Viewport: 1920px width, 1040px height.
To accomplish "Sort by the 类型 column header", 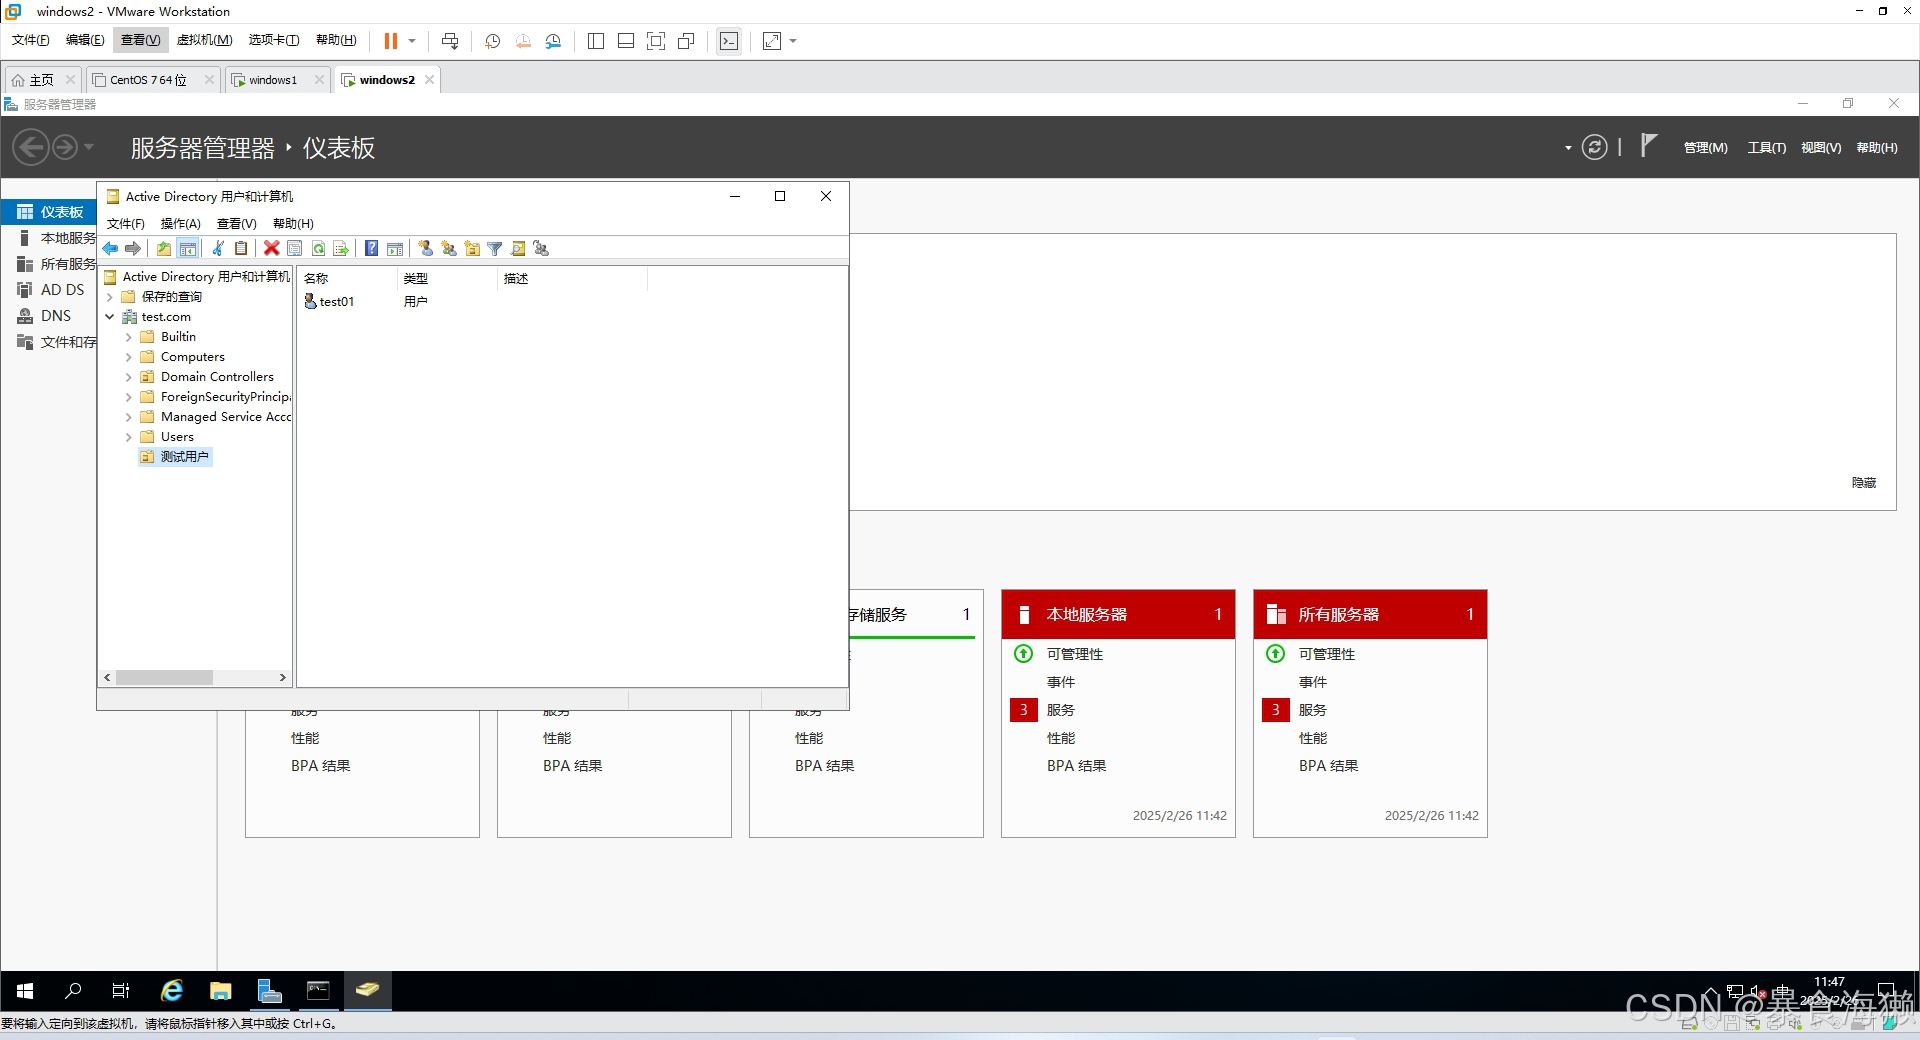I will click(x=446, y=278).
